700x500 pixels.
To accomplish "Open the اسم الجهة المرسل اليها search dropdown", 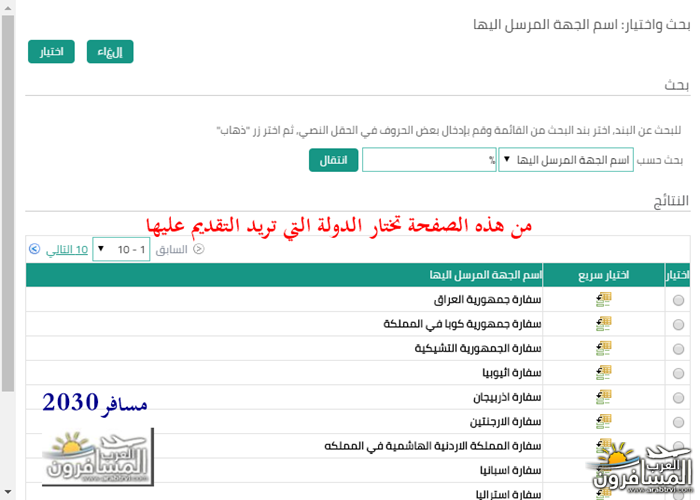I will click(x=566, y=160).
